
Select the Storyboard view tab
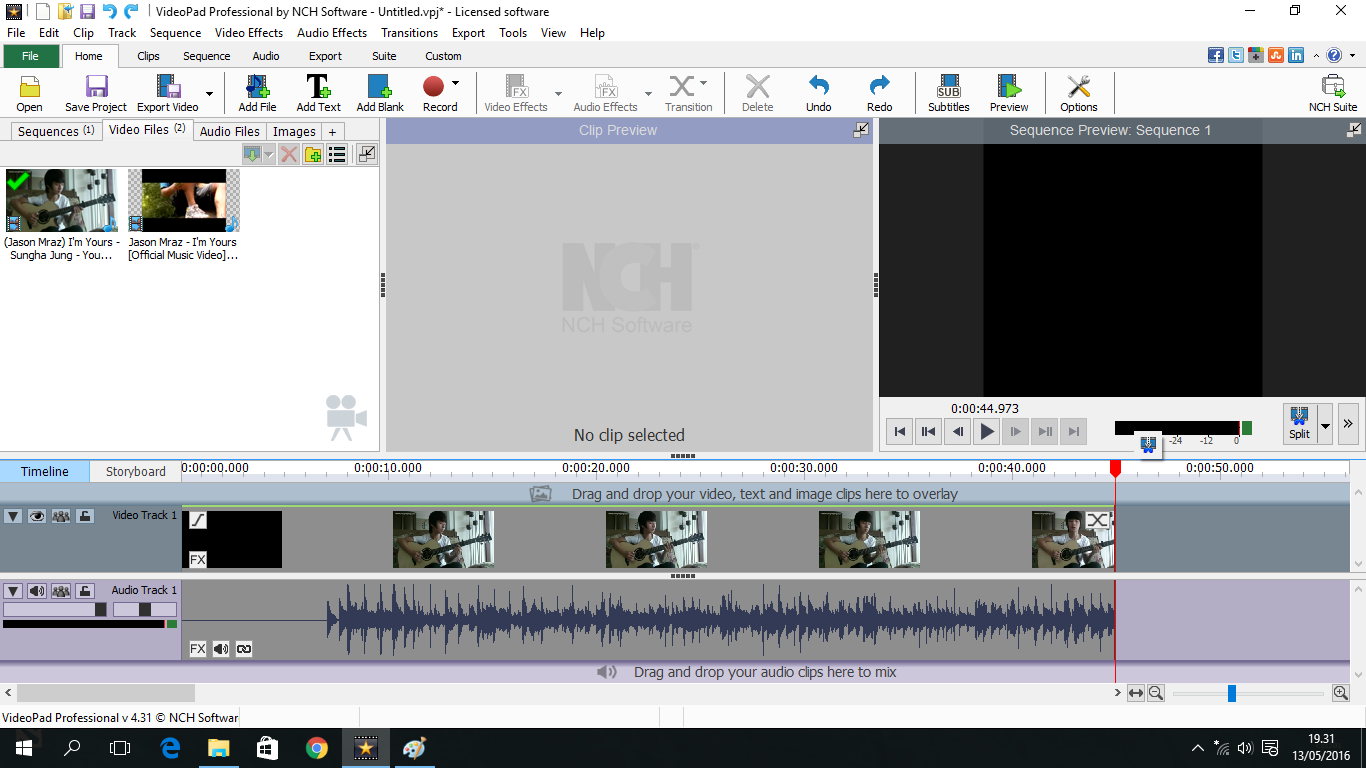click(136, 471)
